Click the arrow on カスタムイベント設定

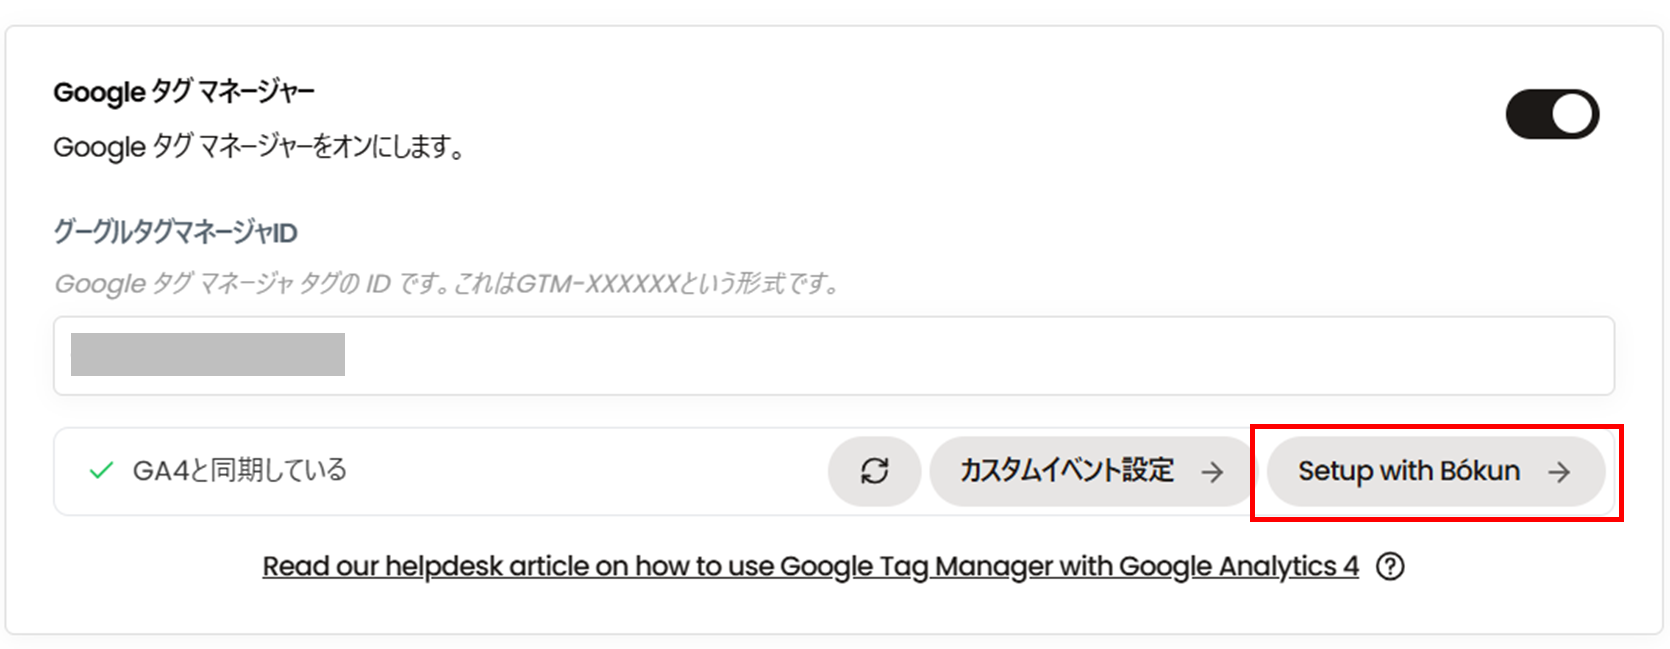coord(1212,472)
